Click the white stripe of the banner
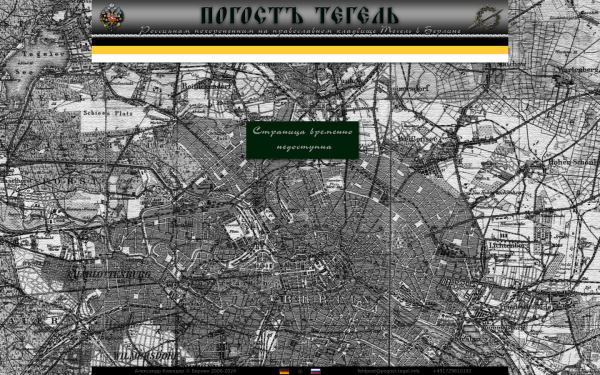 pos(300,58)
